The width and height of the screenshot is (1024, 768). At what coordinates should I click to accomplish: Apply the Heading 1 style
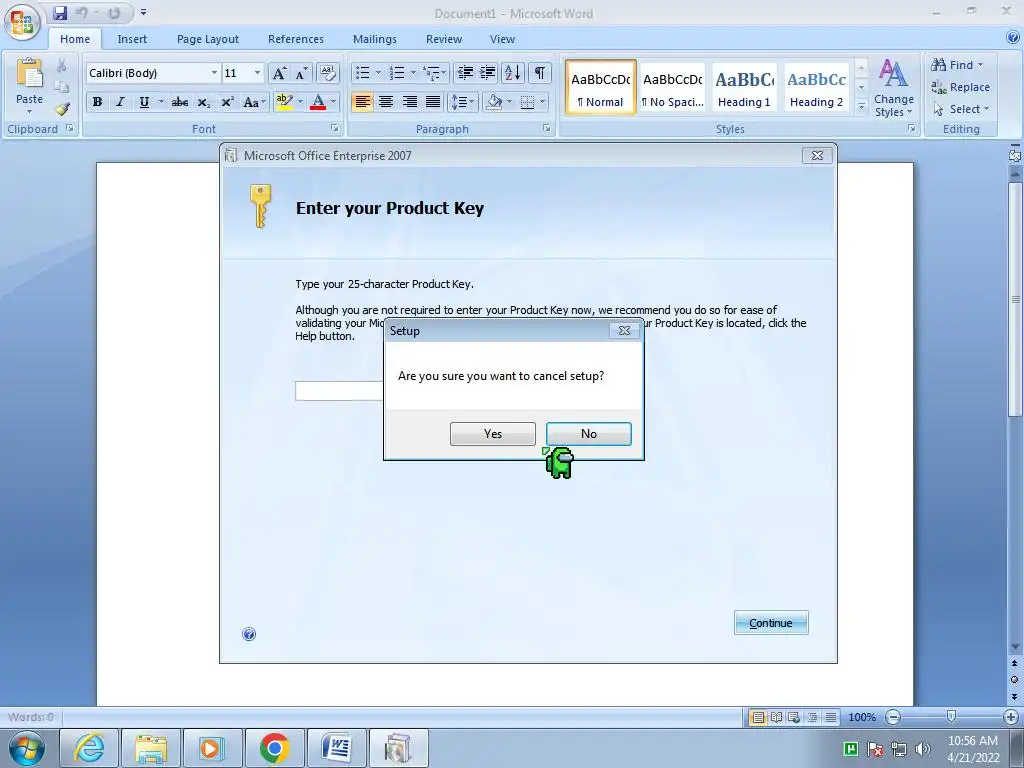tap(744, 88)
